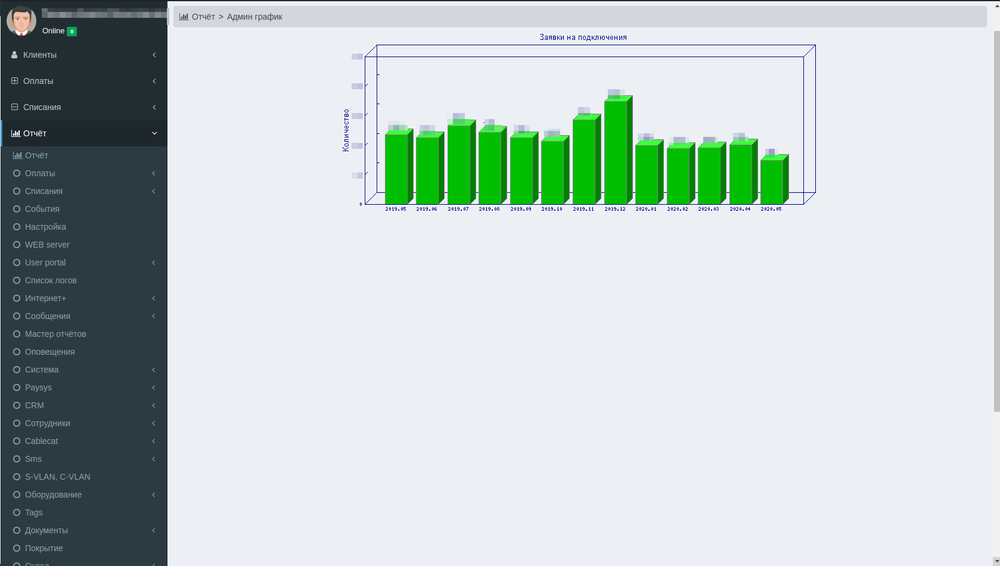Click the Клиенты person icon
The width and height of the screenshot is (1000, 566).
[14, 55]
